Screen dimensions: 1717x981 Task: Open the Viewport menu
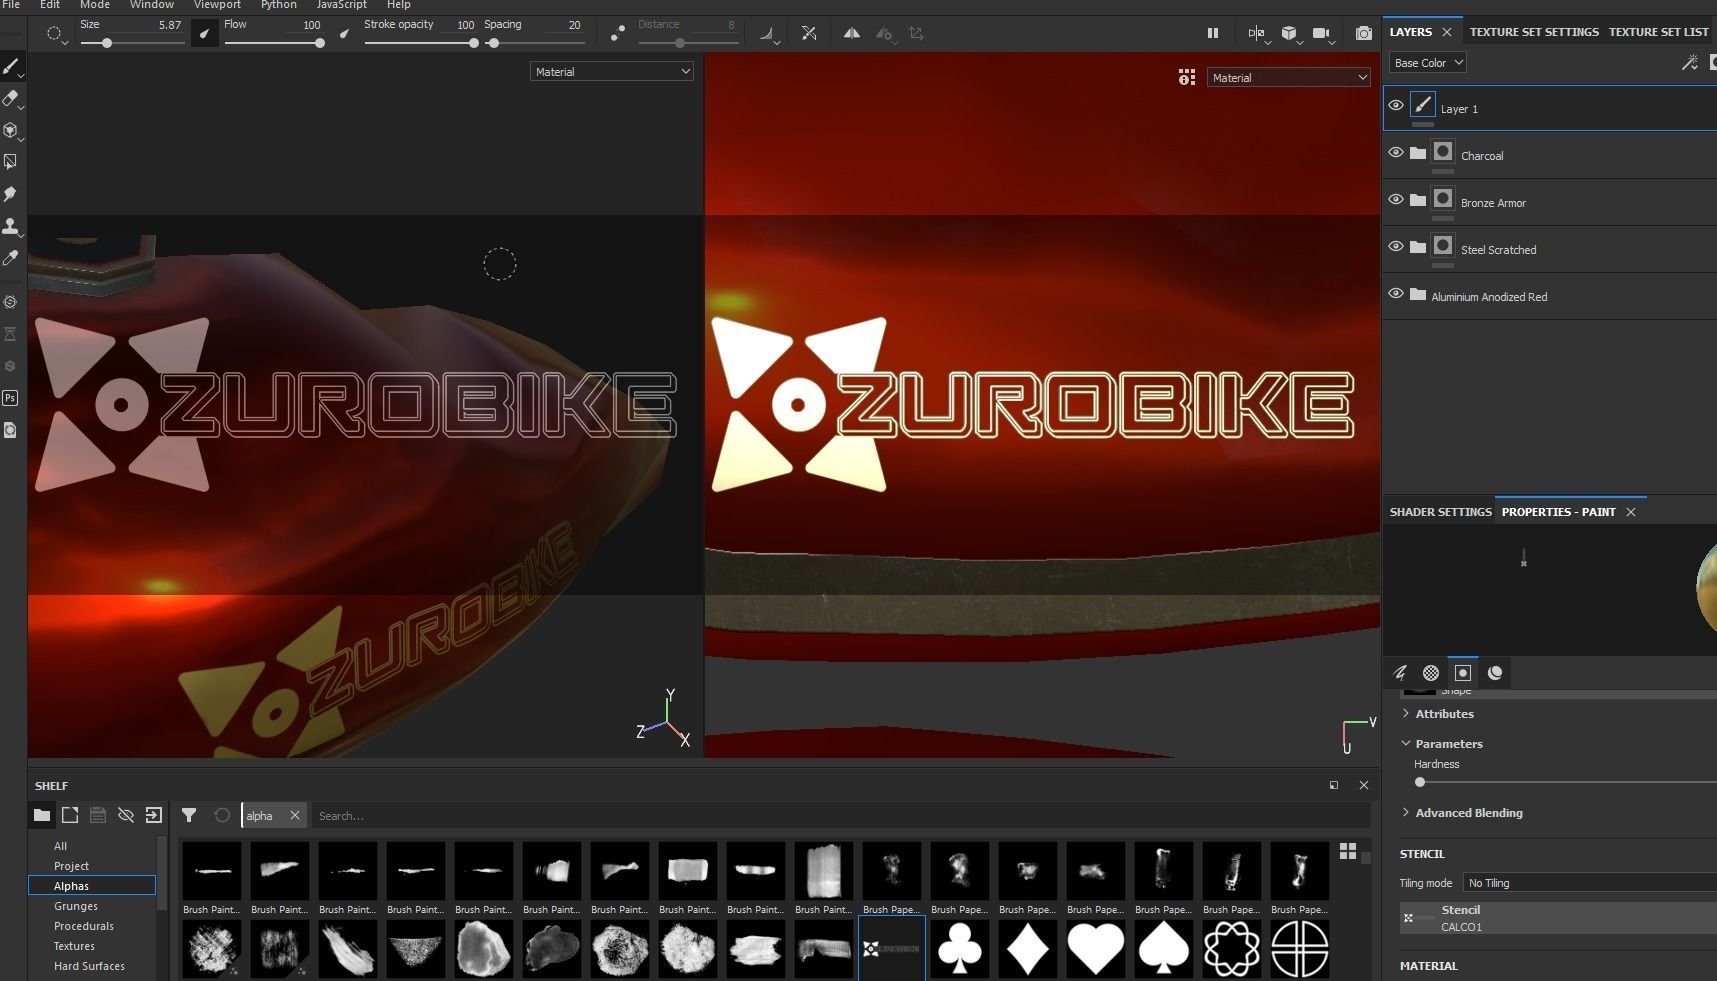[x=217, y=5]
